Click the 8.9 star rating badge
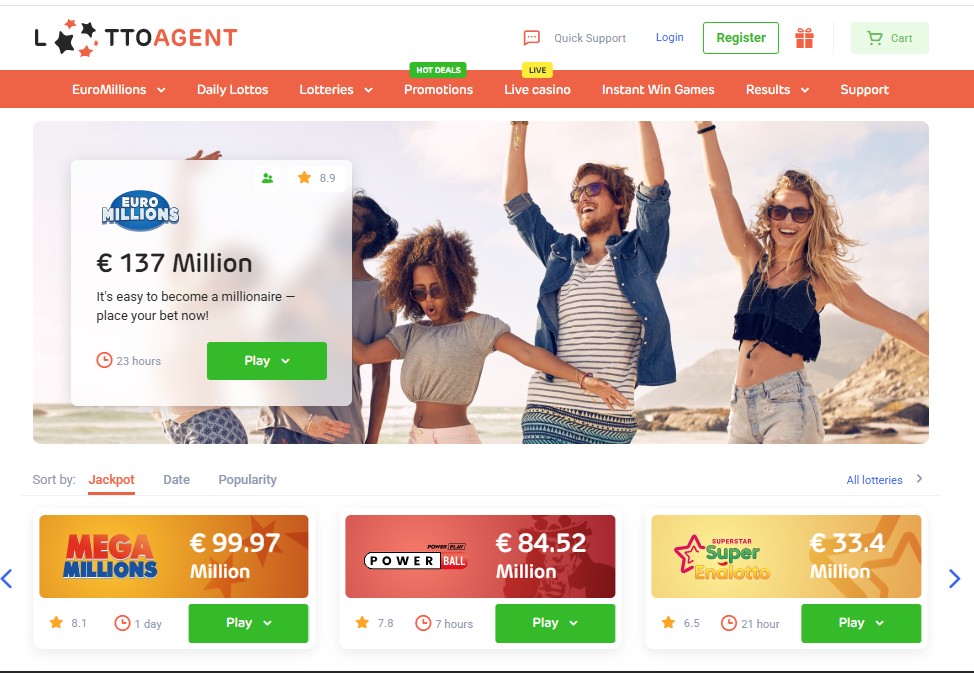Viewport: 974px width, 673px height. click(x=317, y=178)
